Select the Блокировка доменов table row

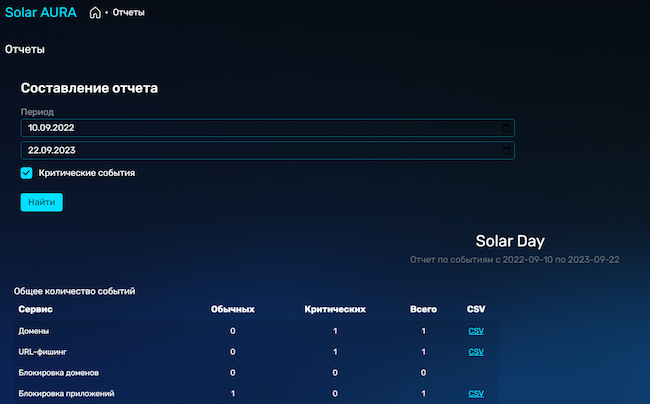click(x=256, y=373)
